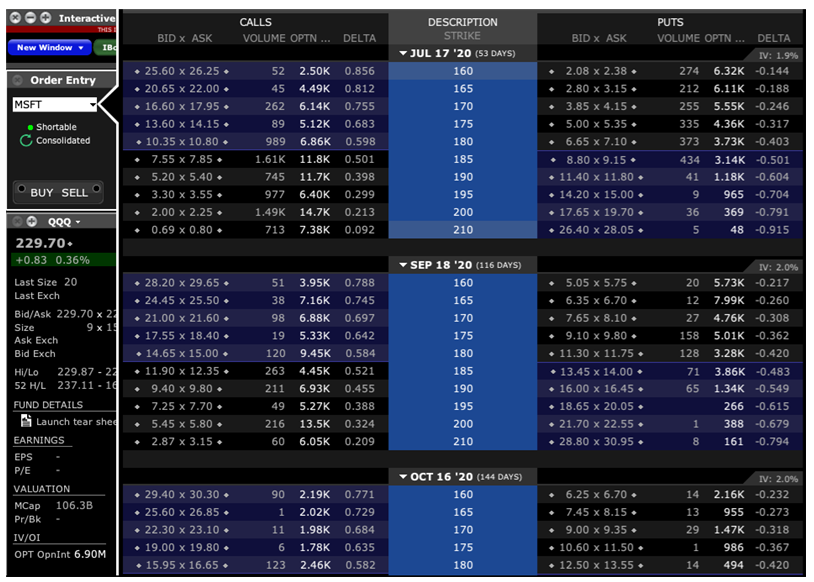The width and height of the screenshot is (814, 582).
Task: Click the Order Entry panel close icon
Action: click(19, 80)
